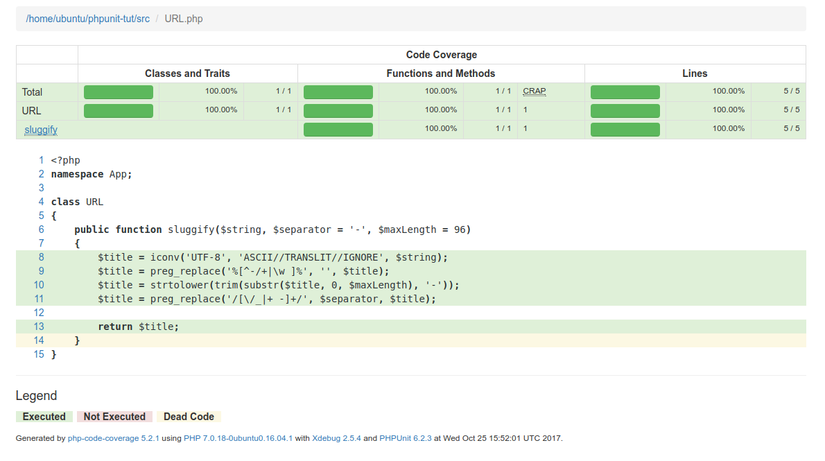Click the '<?php' opening tag line
Viewport: 825px width, 461px height.
(x=66, y=161)
